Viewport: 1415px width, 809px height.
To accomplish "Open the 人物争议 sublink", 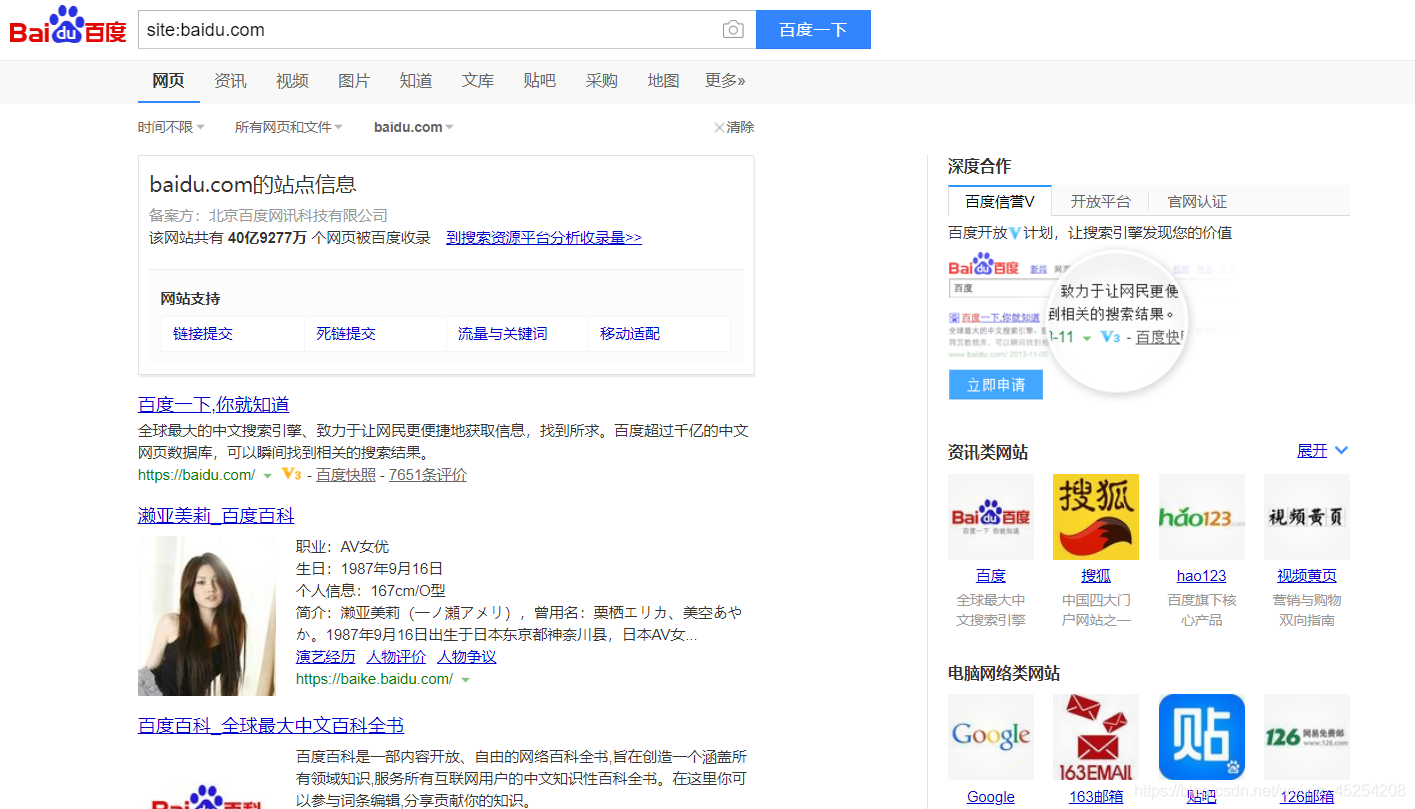I will click(466, 657).
